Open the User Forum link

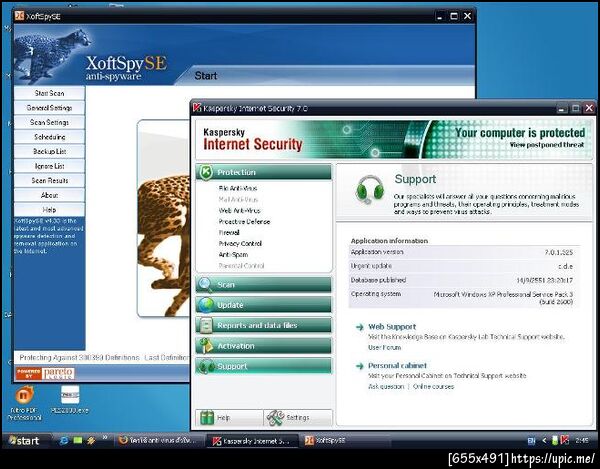tap(385, 347)
